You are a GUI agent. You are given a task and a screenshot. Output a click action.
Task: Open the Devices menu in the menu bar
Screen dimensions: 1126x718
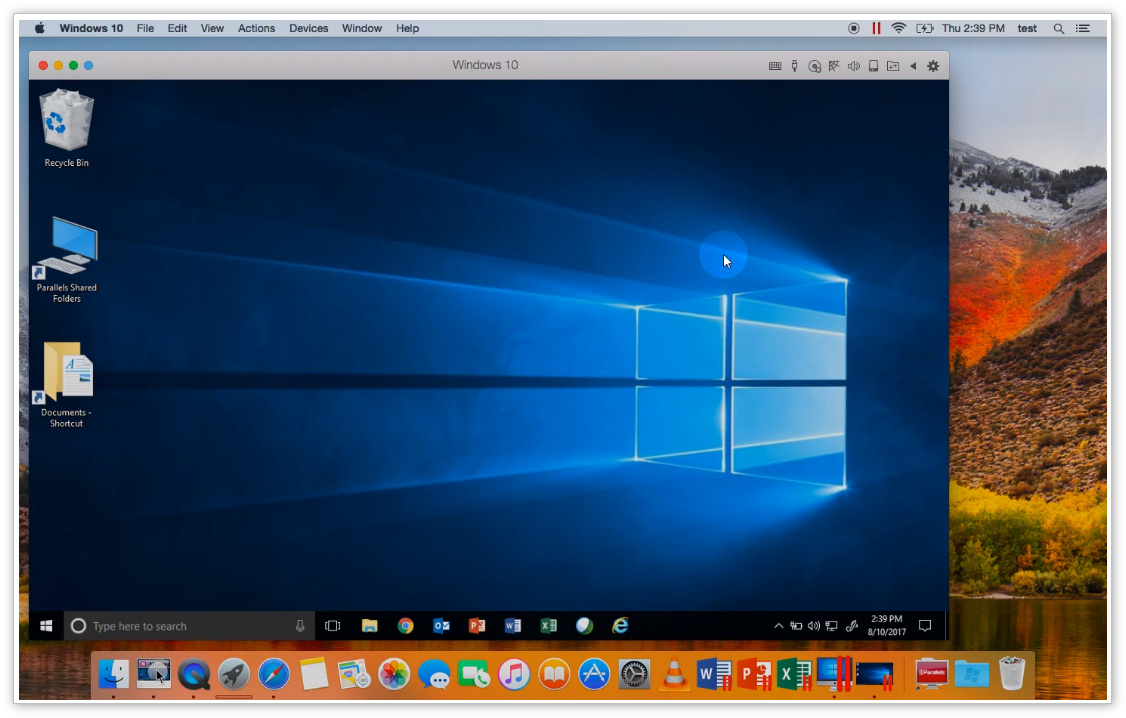308,28
